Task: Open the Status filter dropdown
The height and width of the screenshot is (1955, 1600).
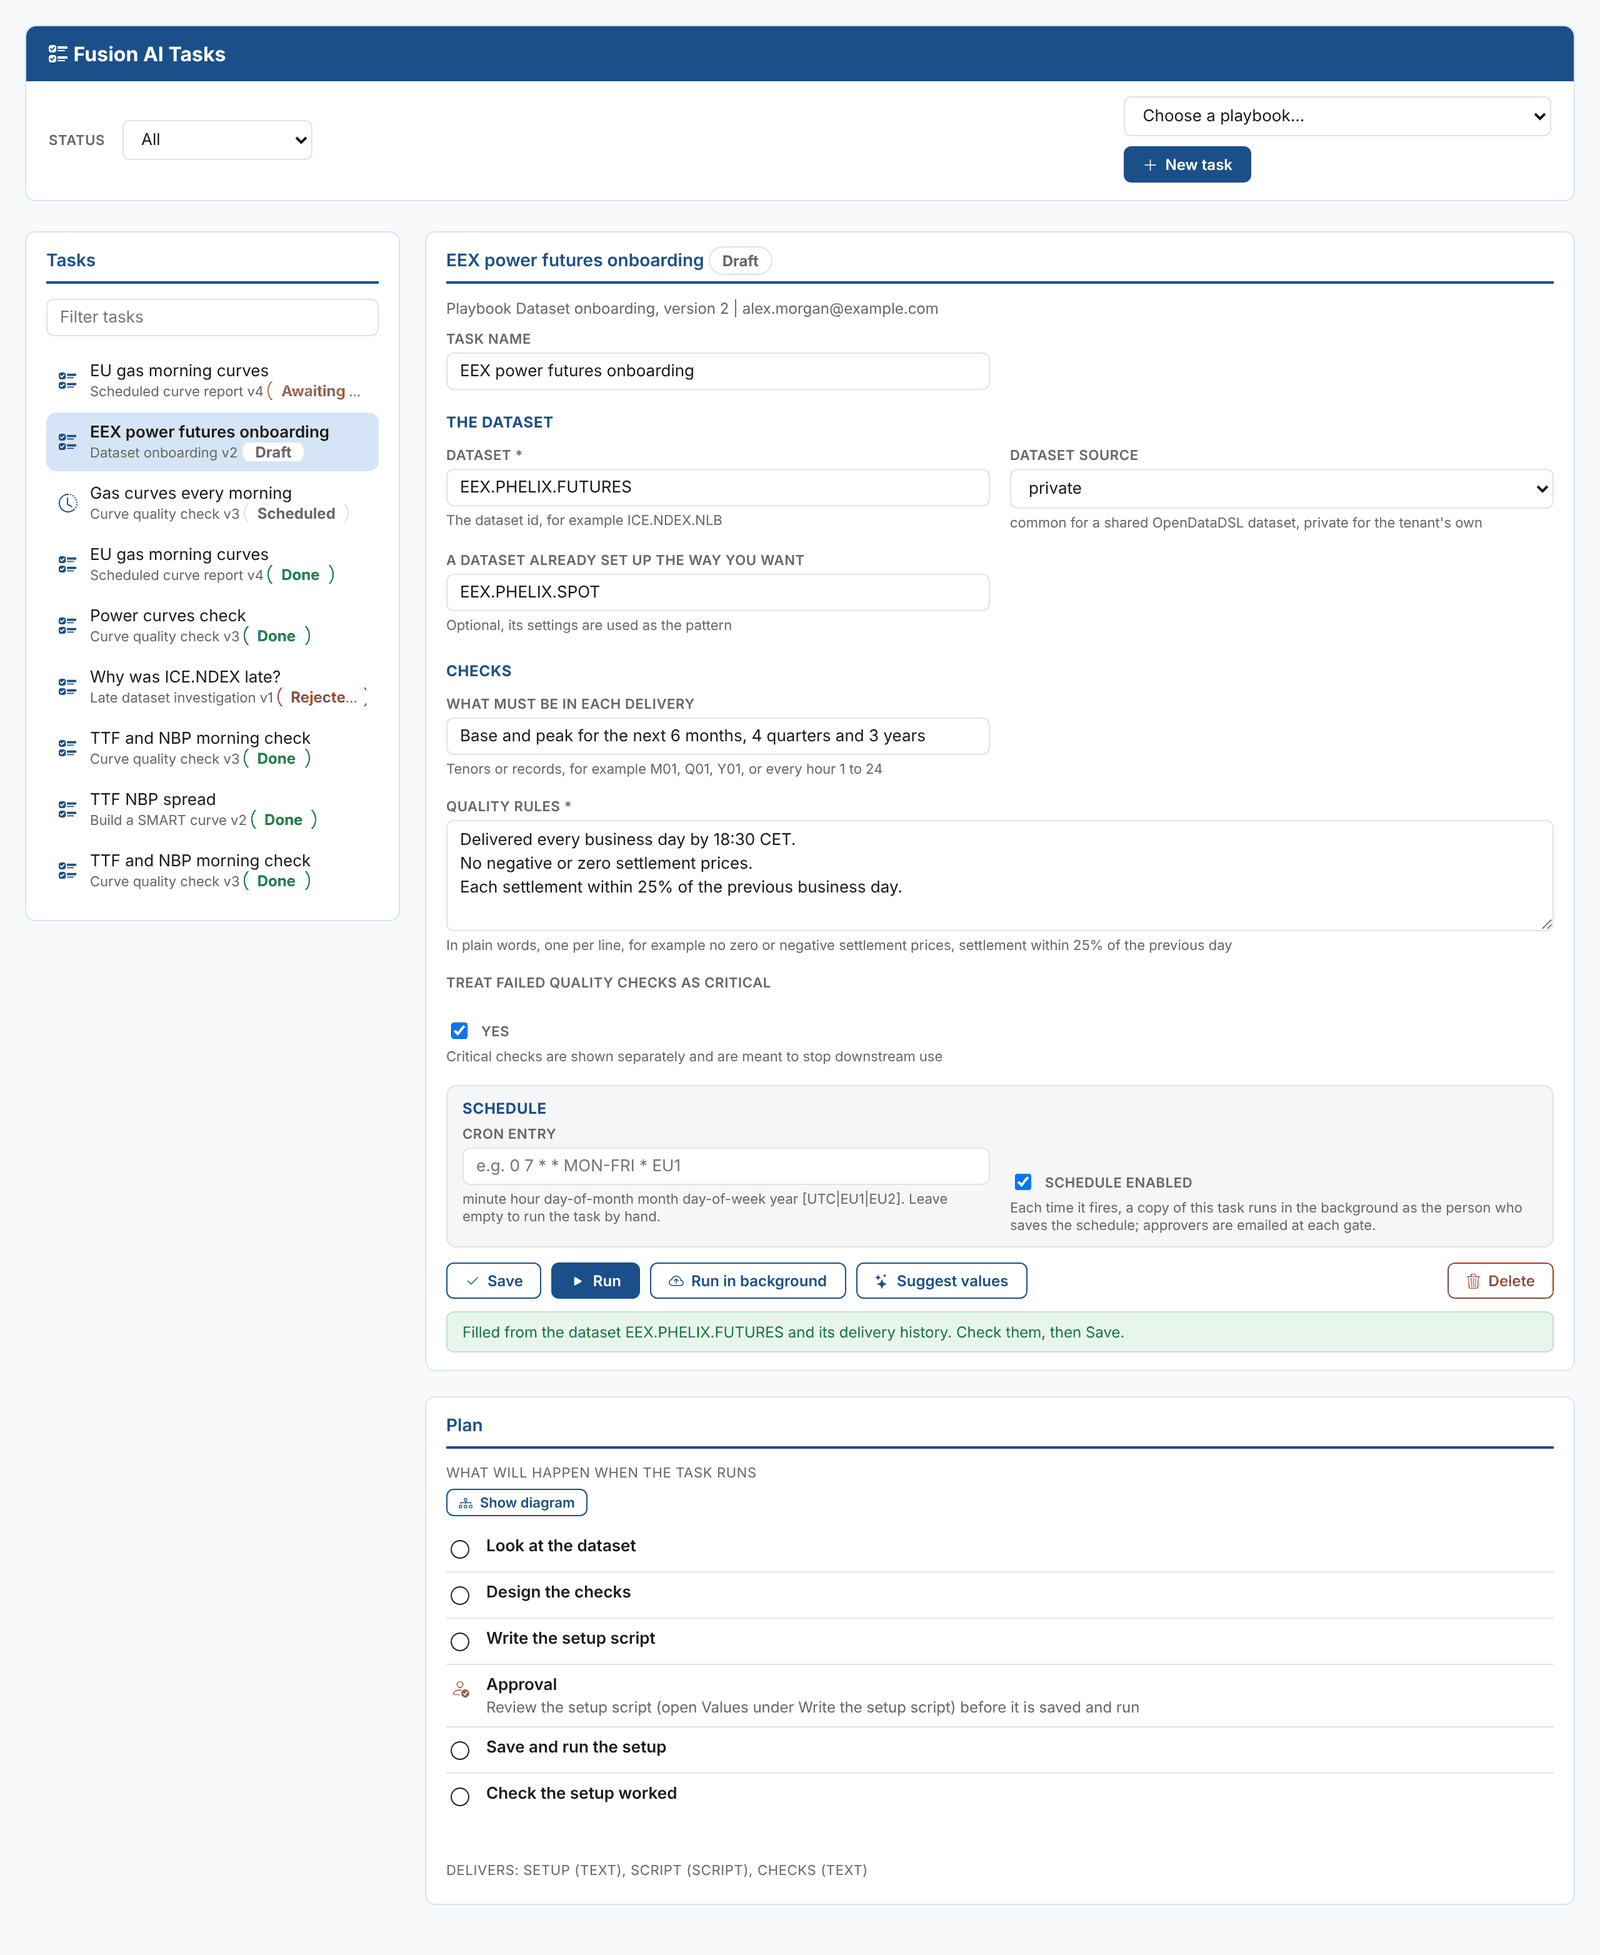Action: pyautogui.click(x=217, y=140)
